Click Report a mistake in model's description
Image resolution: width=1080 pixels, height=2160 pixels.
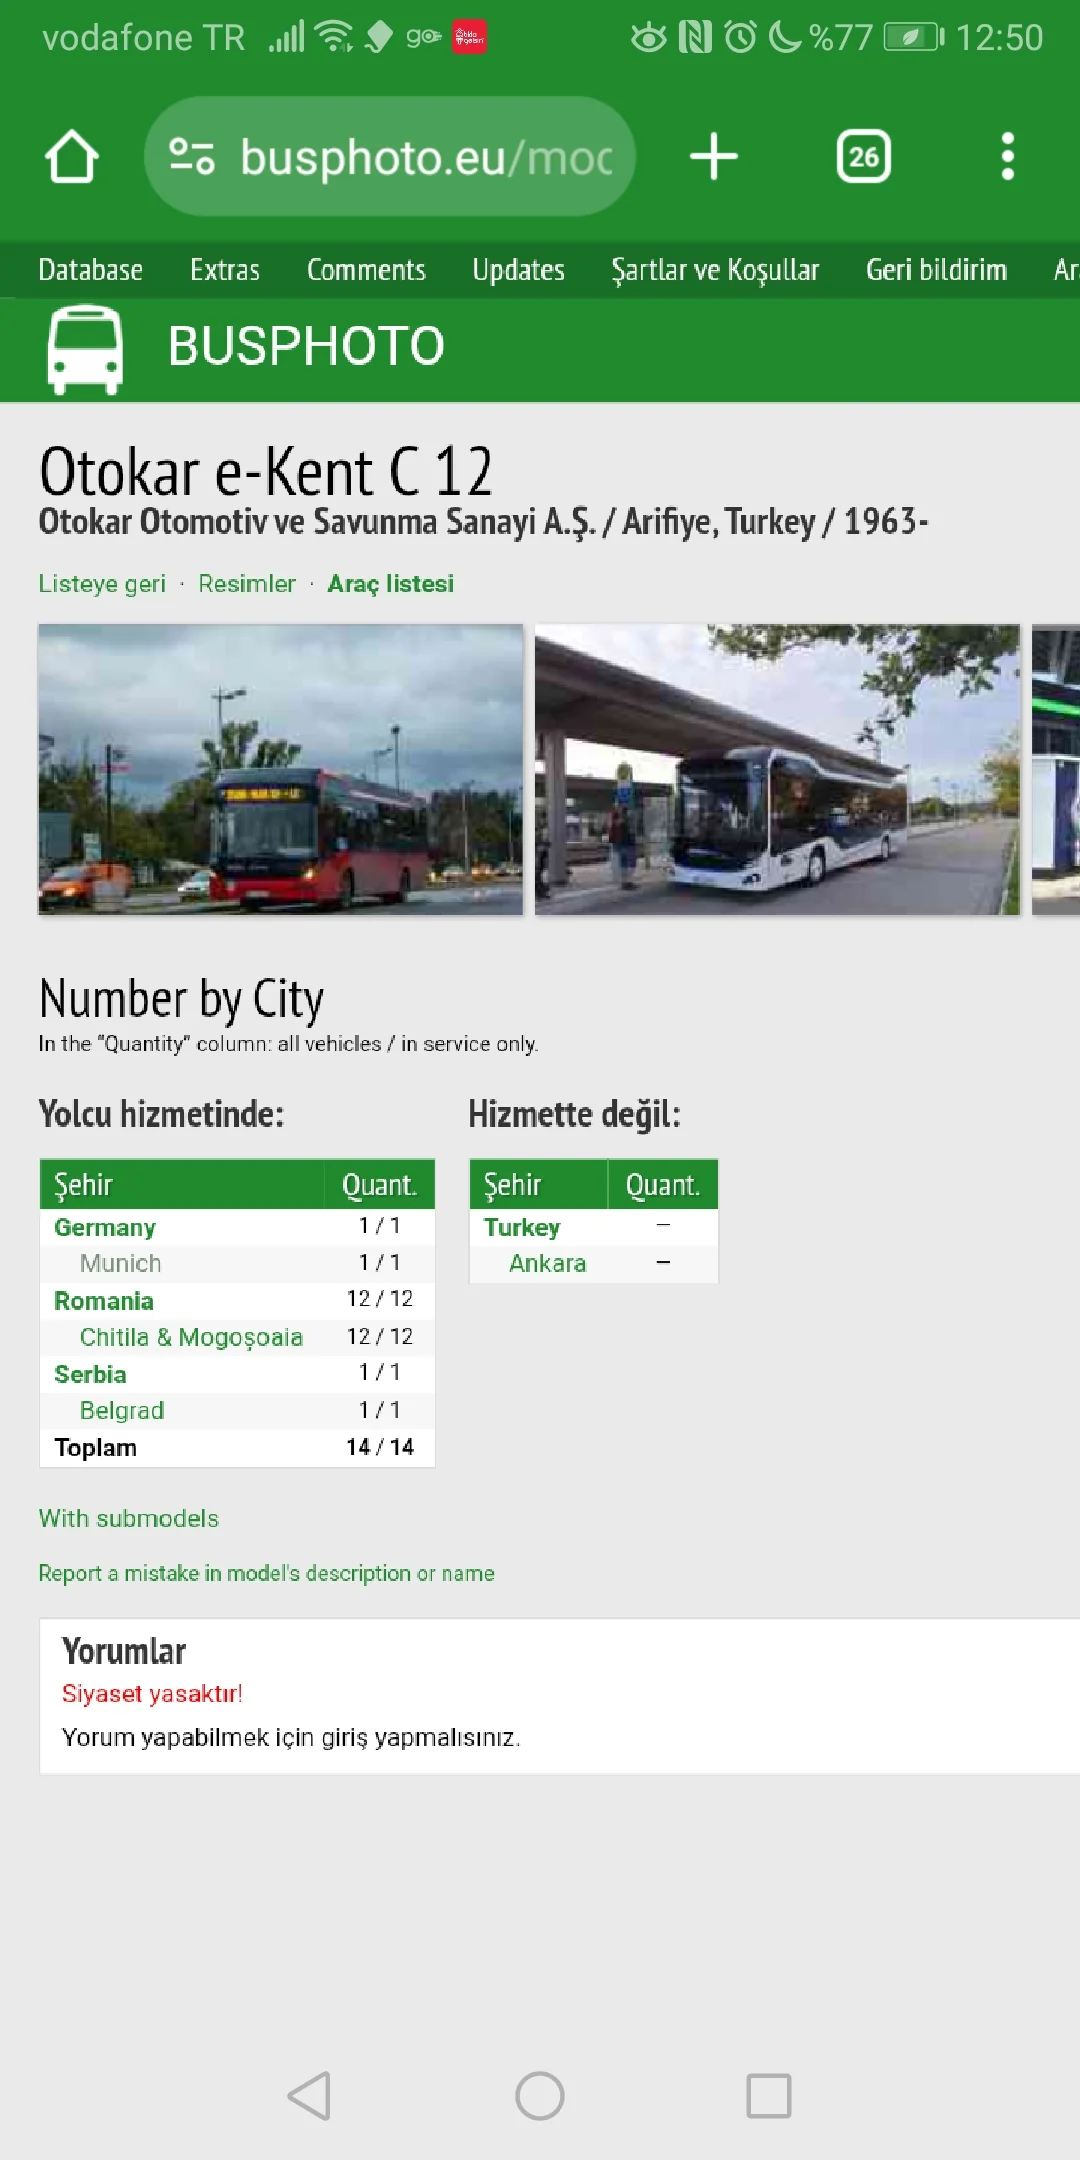click(266, 1573)
